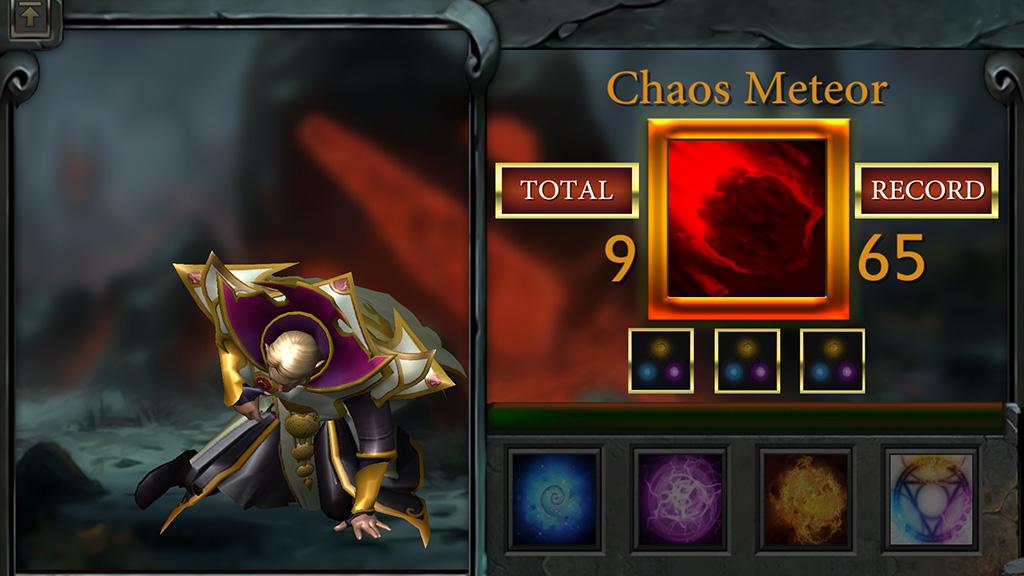The image size is (1024, 576).
Task: Cast the Exort fiery orb ability
Action: coord(806,499)
